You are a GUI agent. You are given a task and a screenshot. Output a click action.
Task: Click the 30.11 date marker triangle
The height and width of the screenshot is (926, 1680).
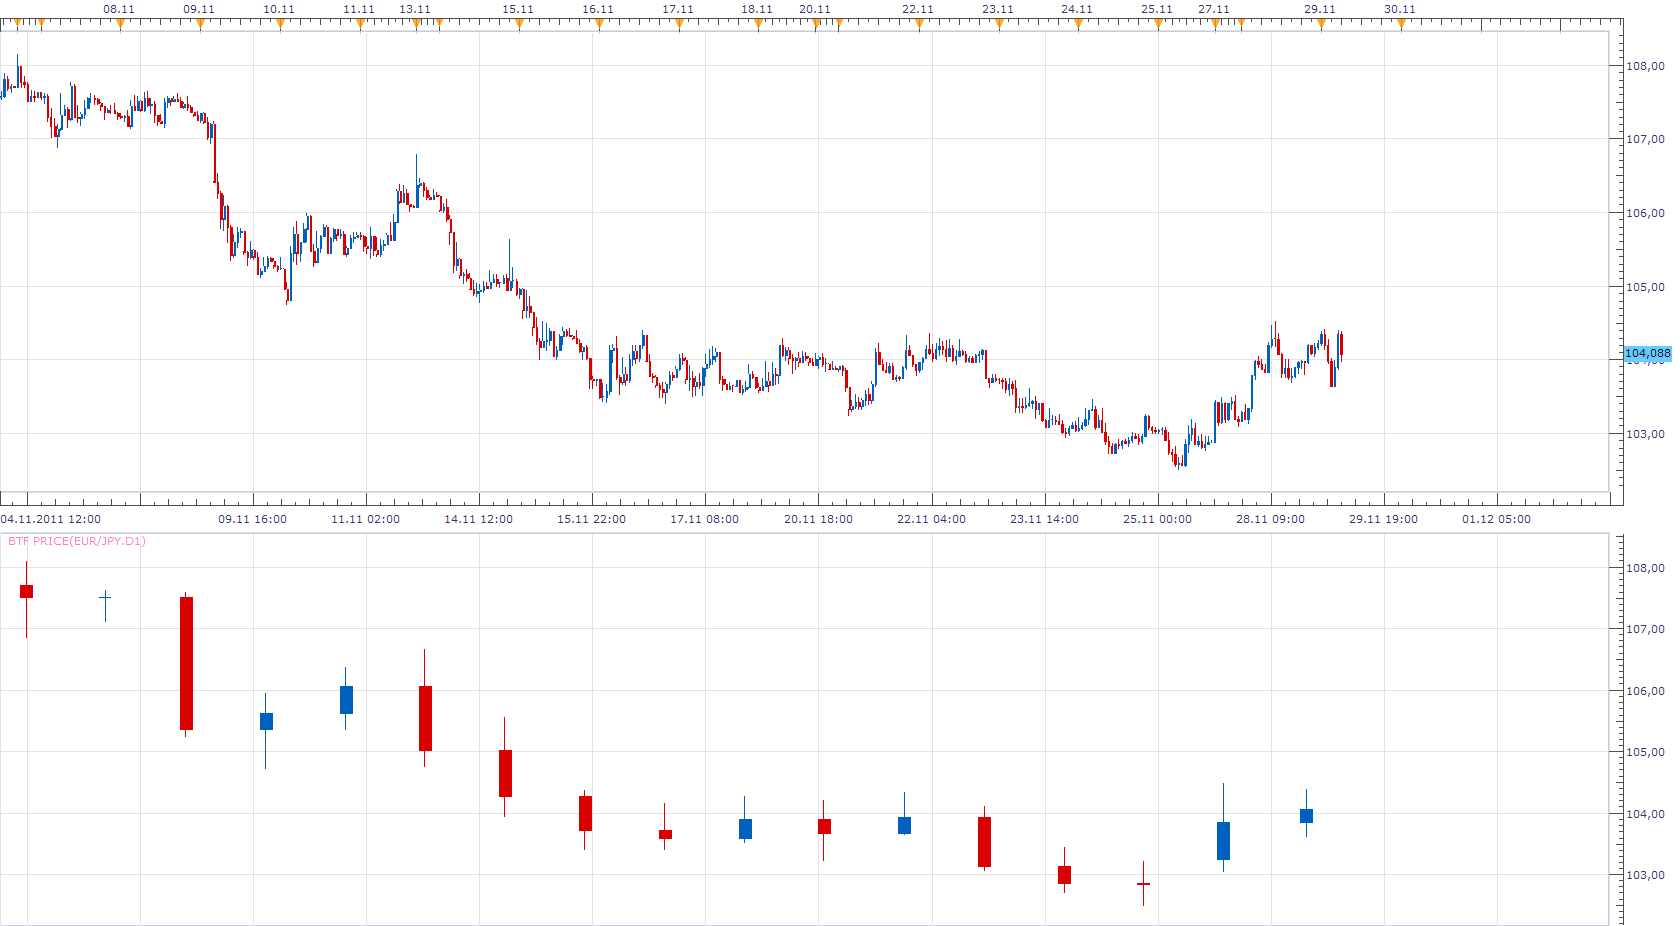tap(1401, 24)
